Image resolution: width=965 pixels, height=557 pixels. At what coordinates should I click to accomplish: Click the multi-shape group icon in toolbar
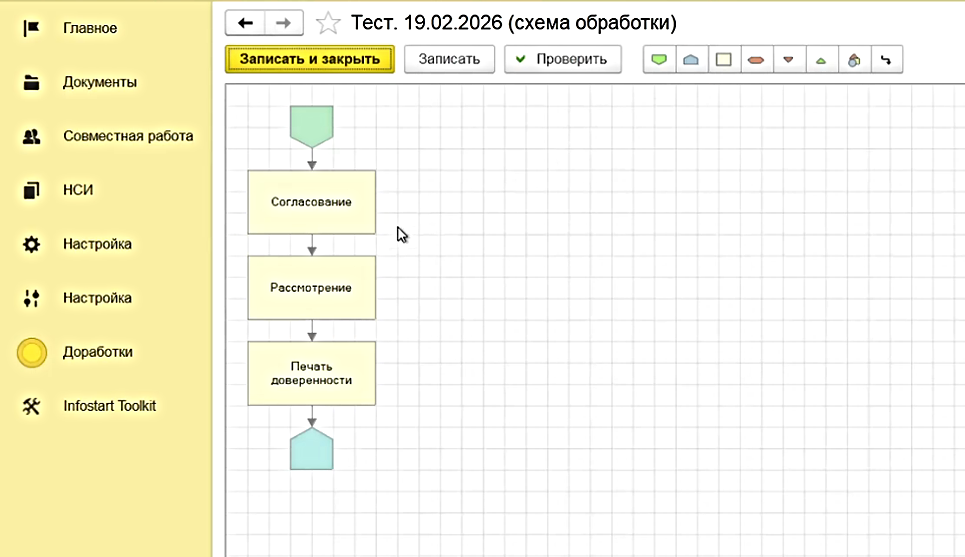853,59
